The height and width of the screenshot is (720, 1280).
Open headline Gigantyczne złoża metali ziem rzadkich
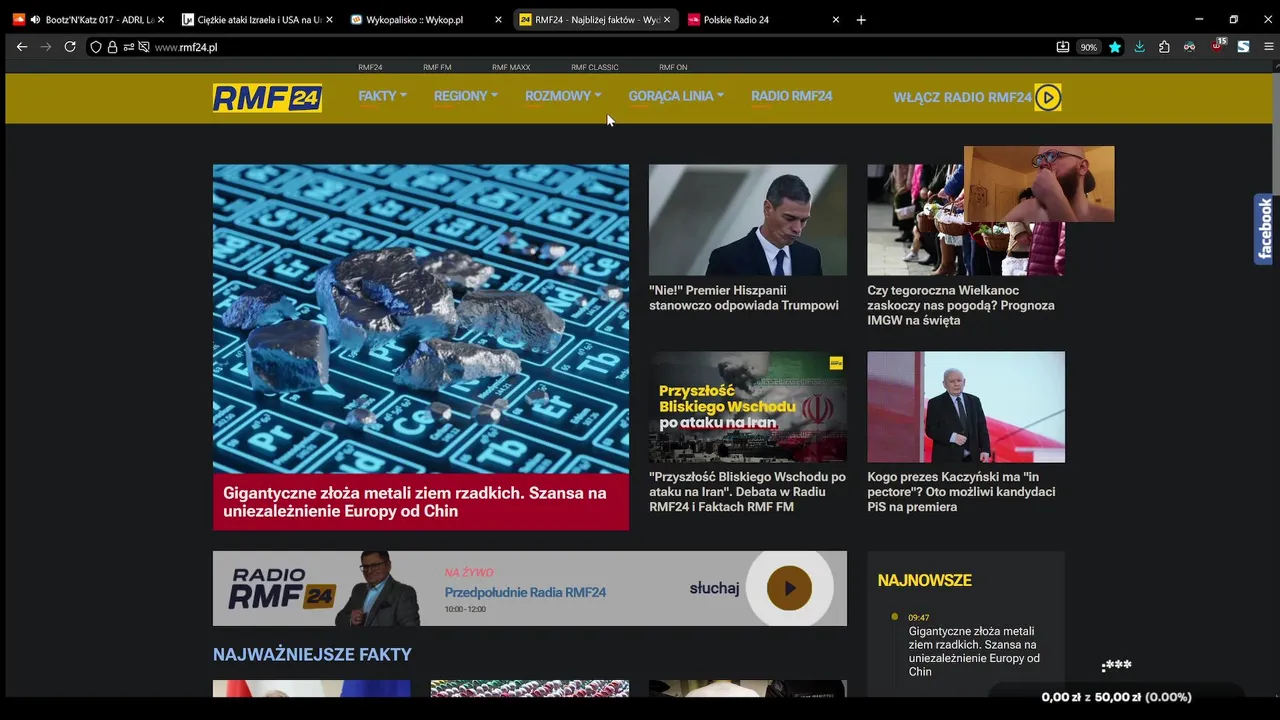[x=415, y=502]
